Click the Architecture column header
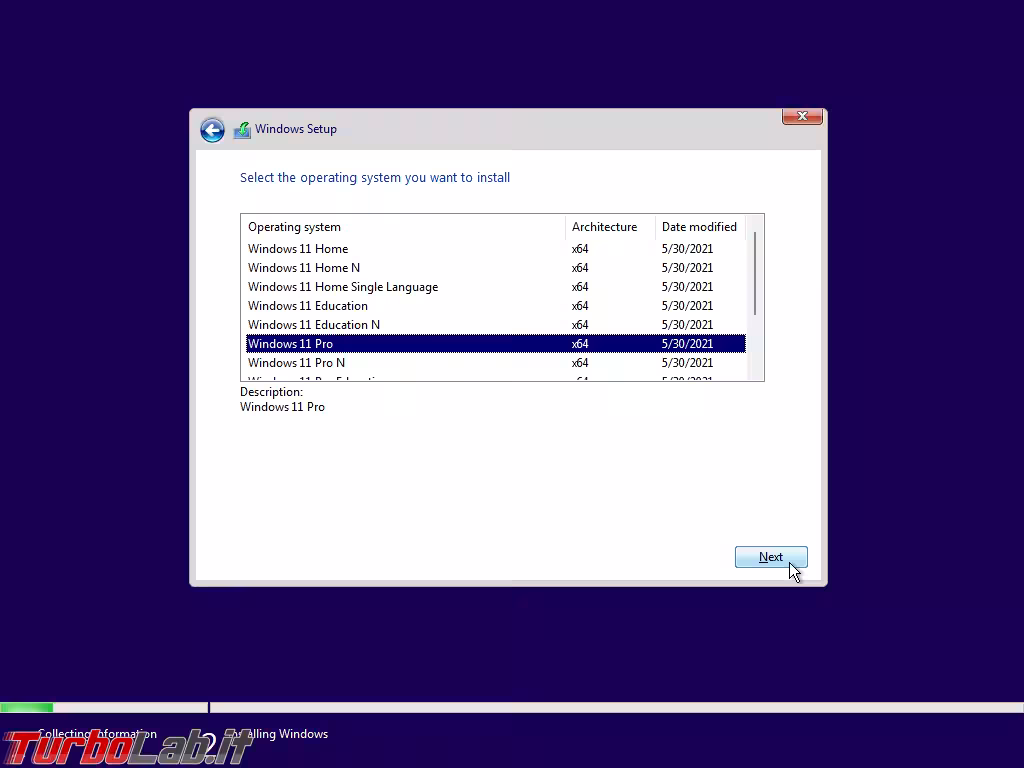The width and height of the screenshot is (1024, 768). [x=604, y=227]
